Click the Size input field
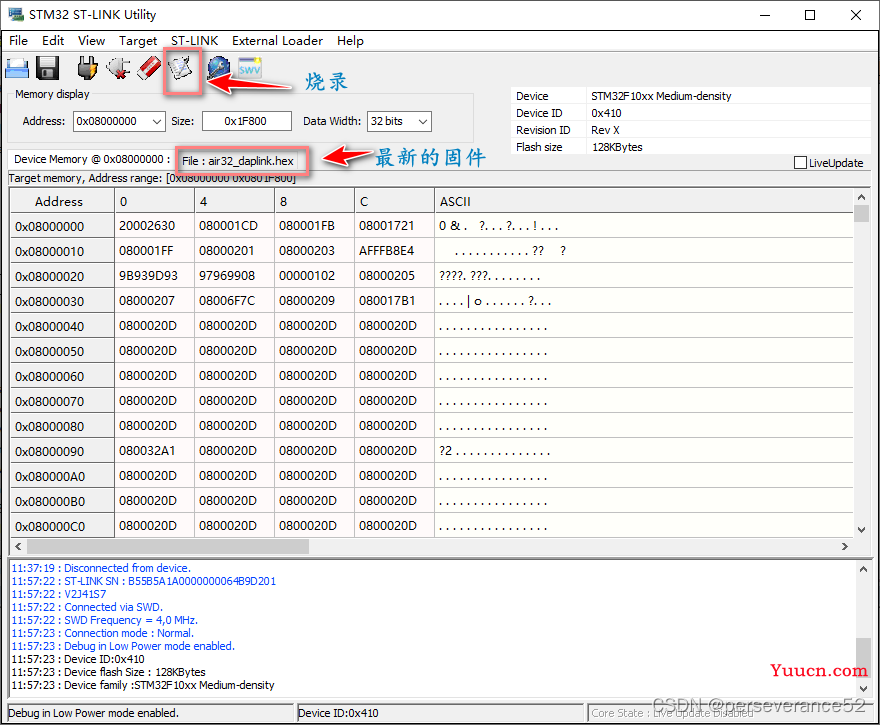 click(x=246, y=121)
